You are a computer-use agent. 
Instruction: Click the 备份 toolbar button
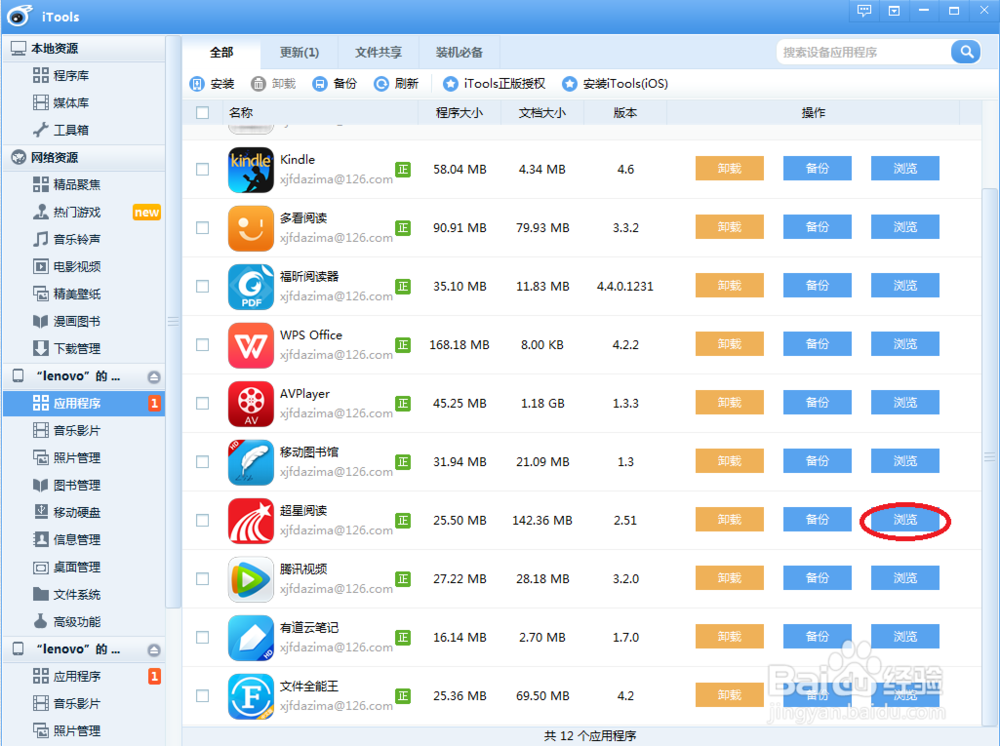[335, 84]
